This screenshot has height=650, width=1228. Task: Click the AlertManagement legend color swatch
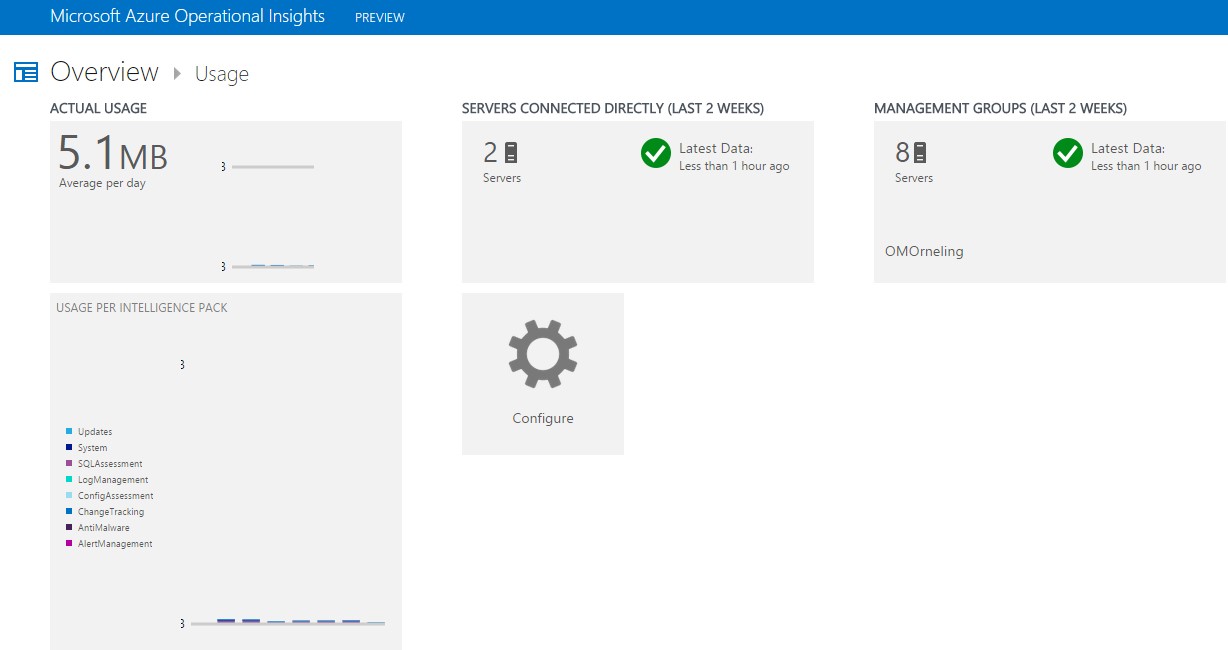pos(69,543)
